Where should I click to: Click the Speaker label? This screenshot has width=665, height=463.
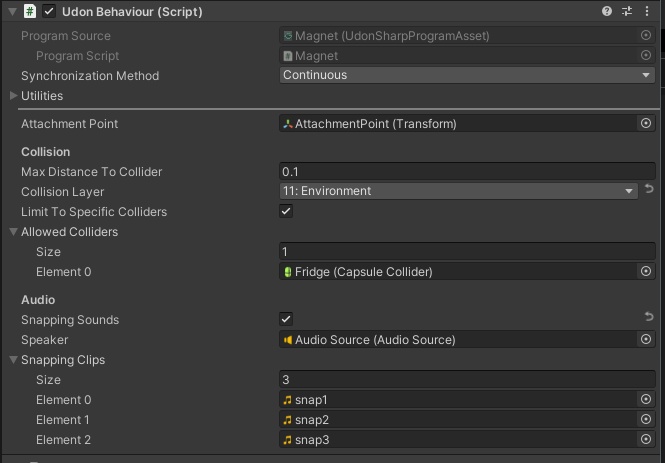(x=45, y=340)
